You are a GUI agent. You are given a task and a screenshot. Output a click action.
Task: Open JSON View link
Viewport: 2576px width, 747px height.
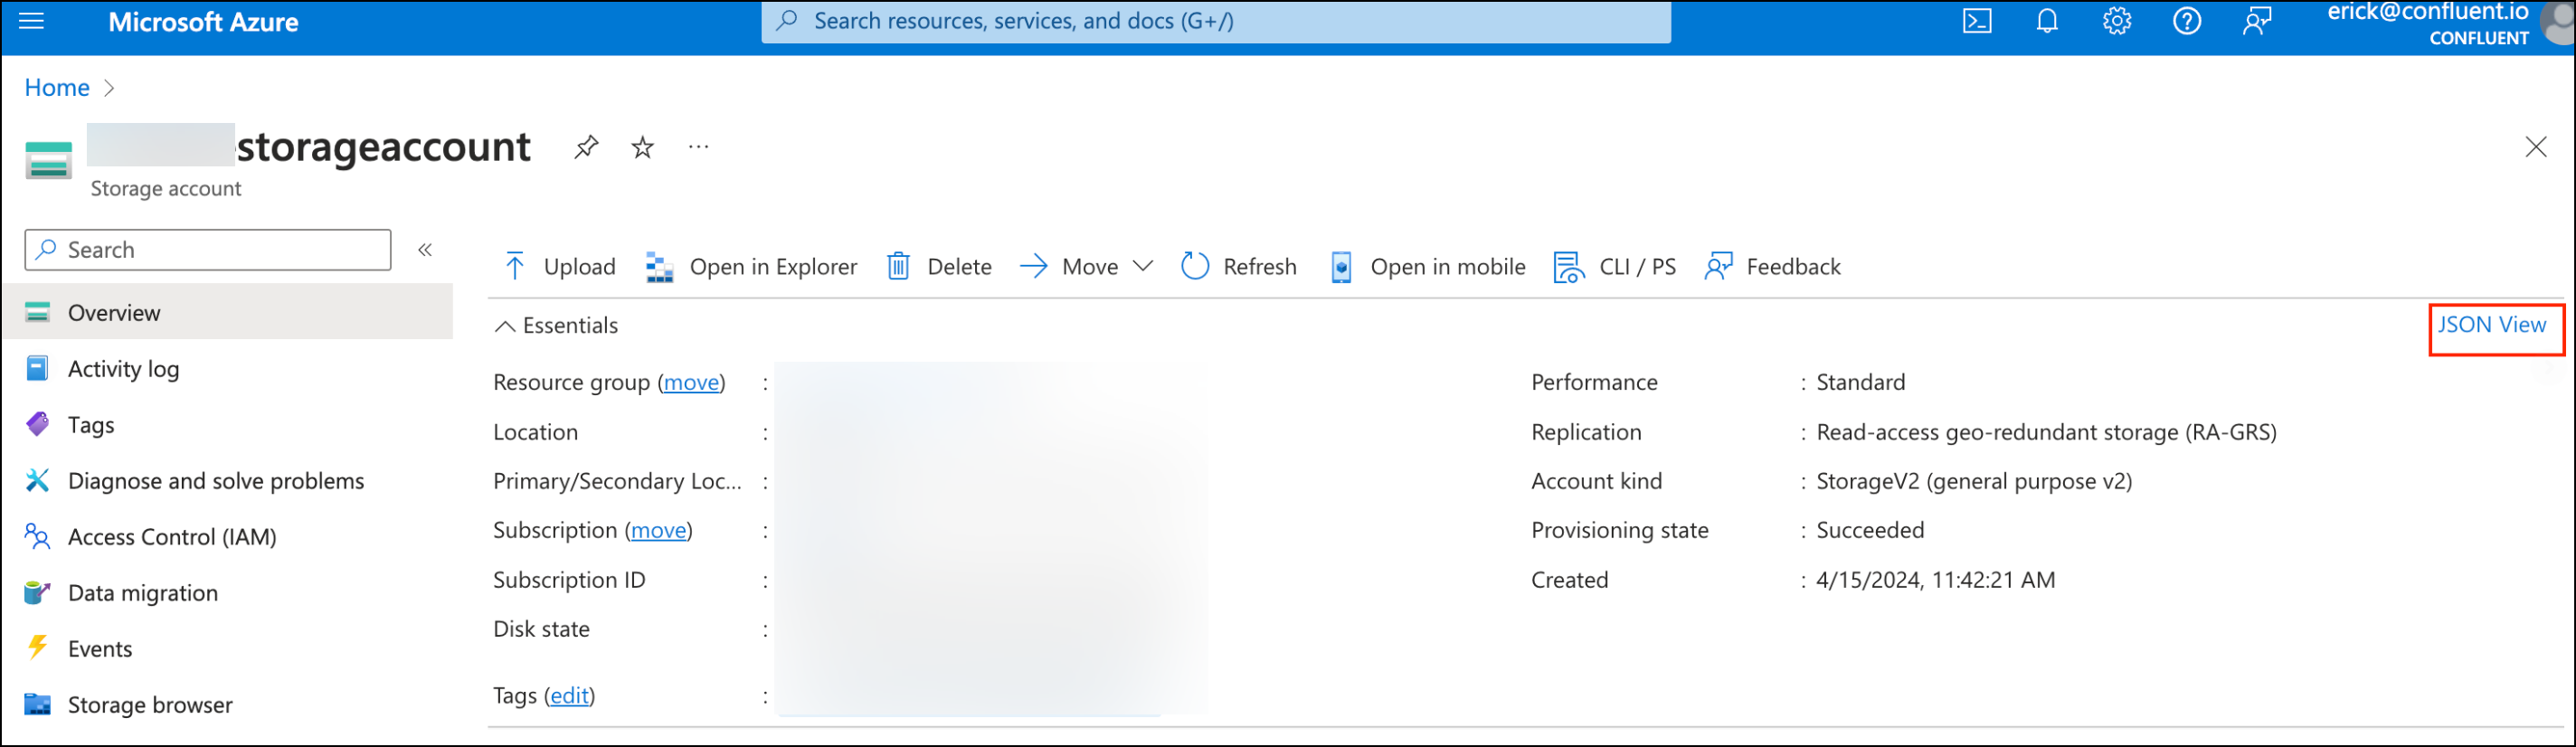(x=2491, y=325)
